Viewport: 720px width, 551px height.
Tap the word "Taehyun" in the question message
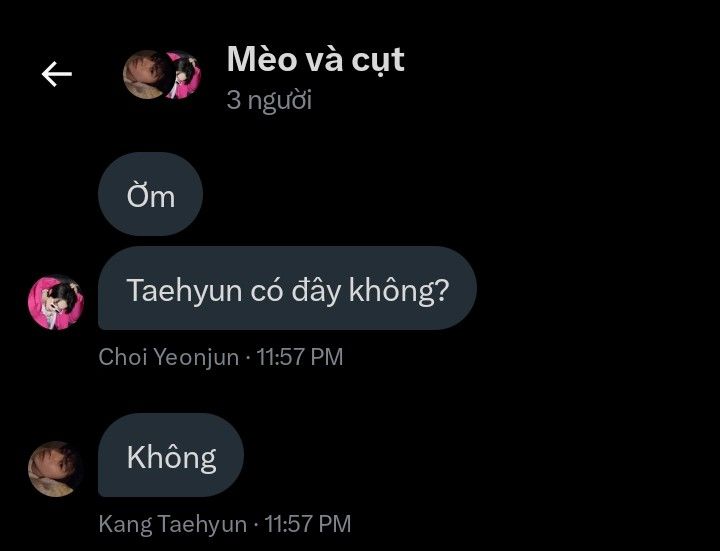tap(184, 291)
